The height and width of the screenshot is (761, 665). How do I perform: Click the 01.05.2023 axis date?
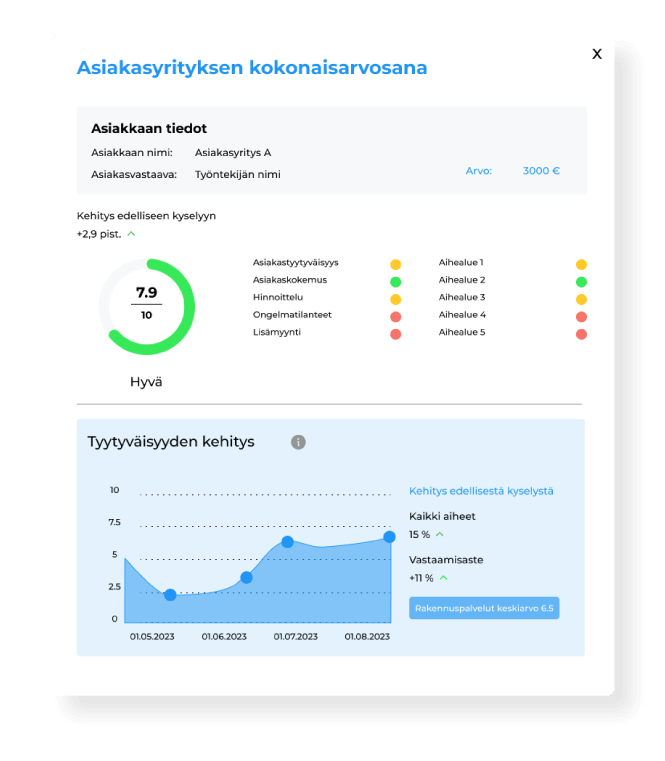point(152,637)
